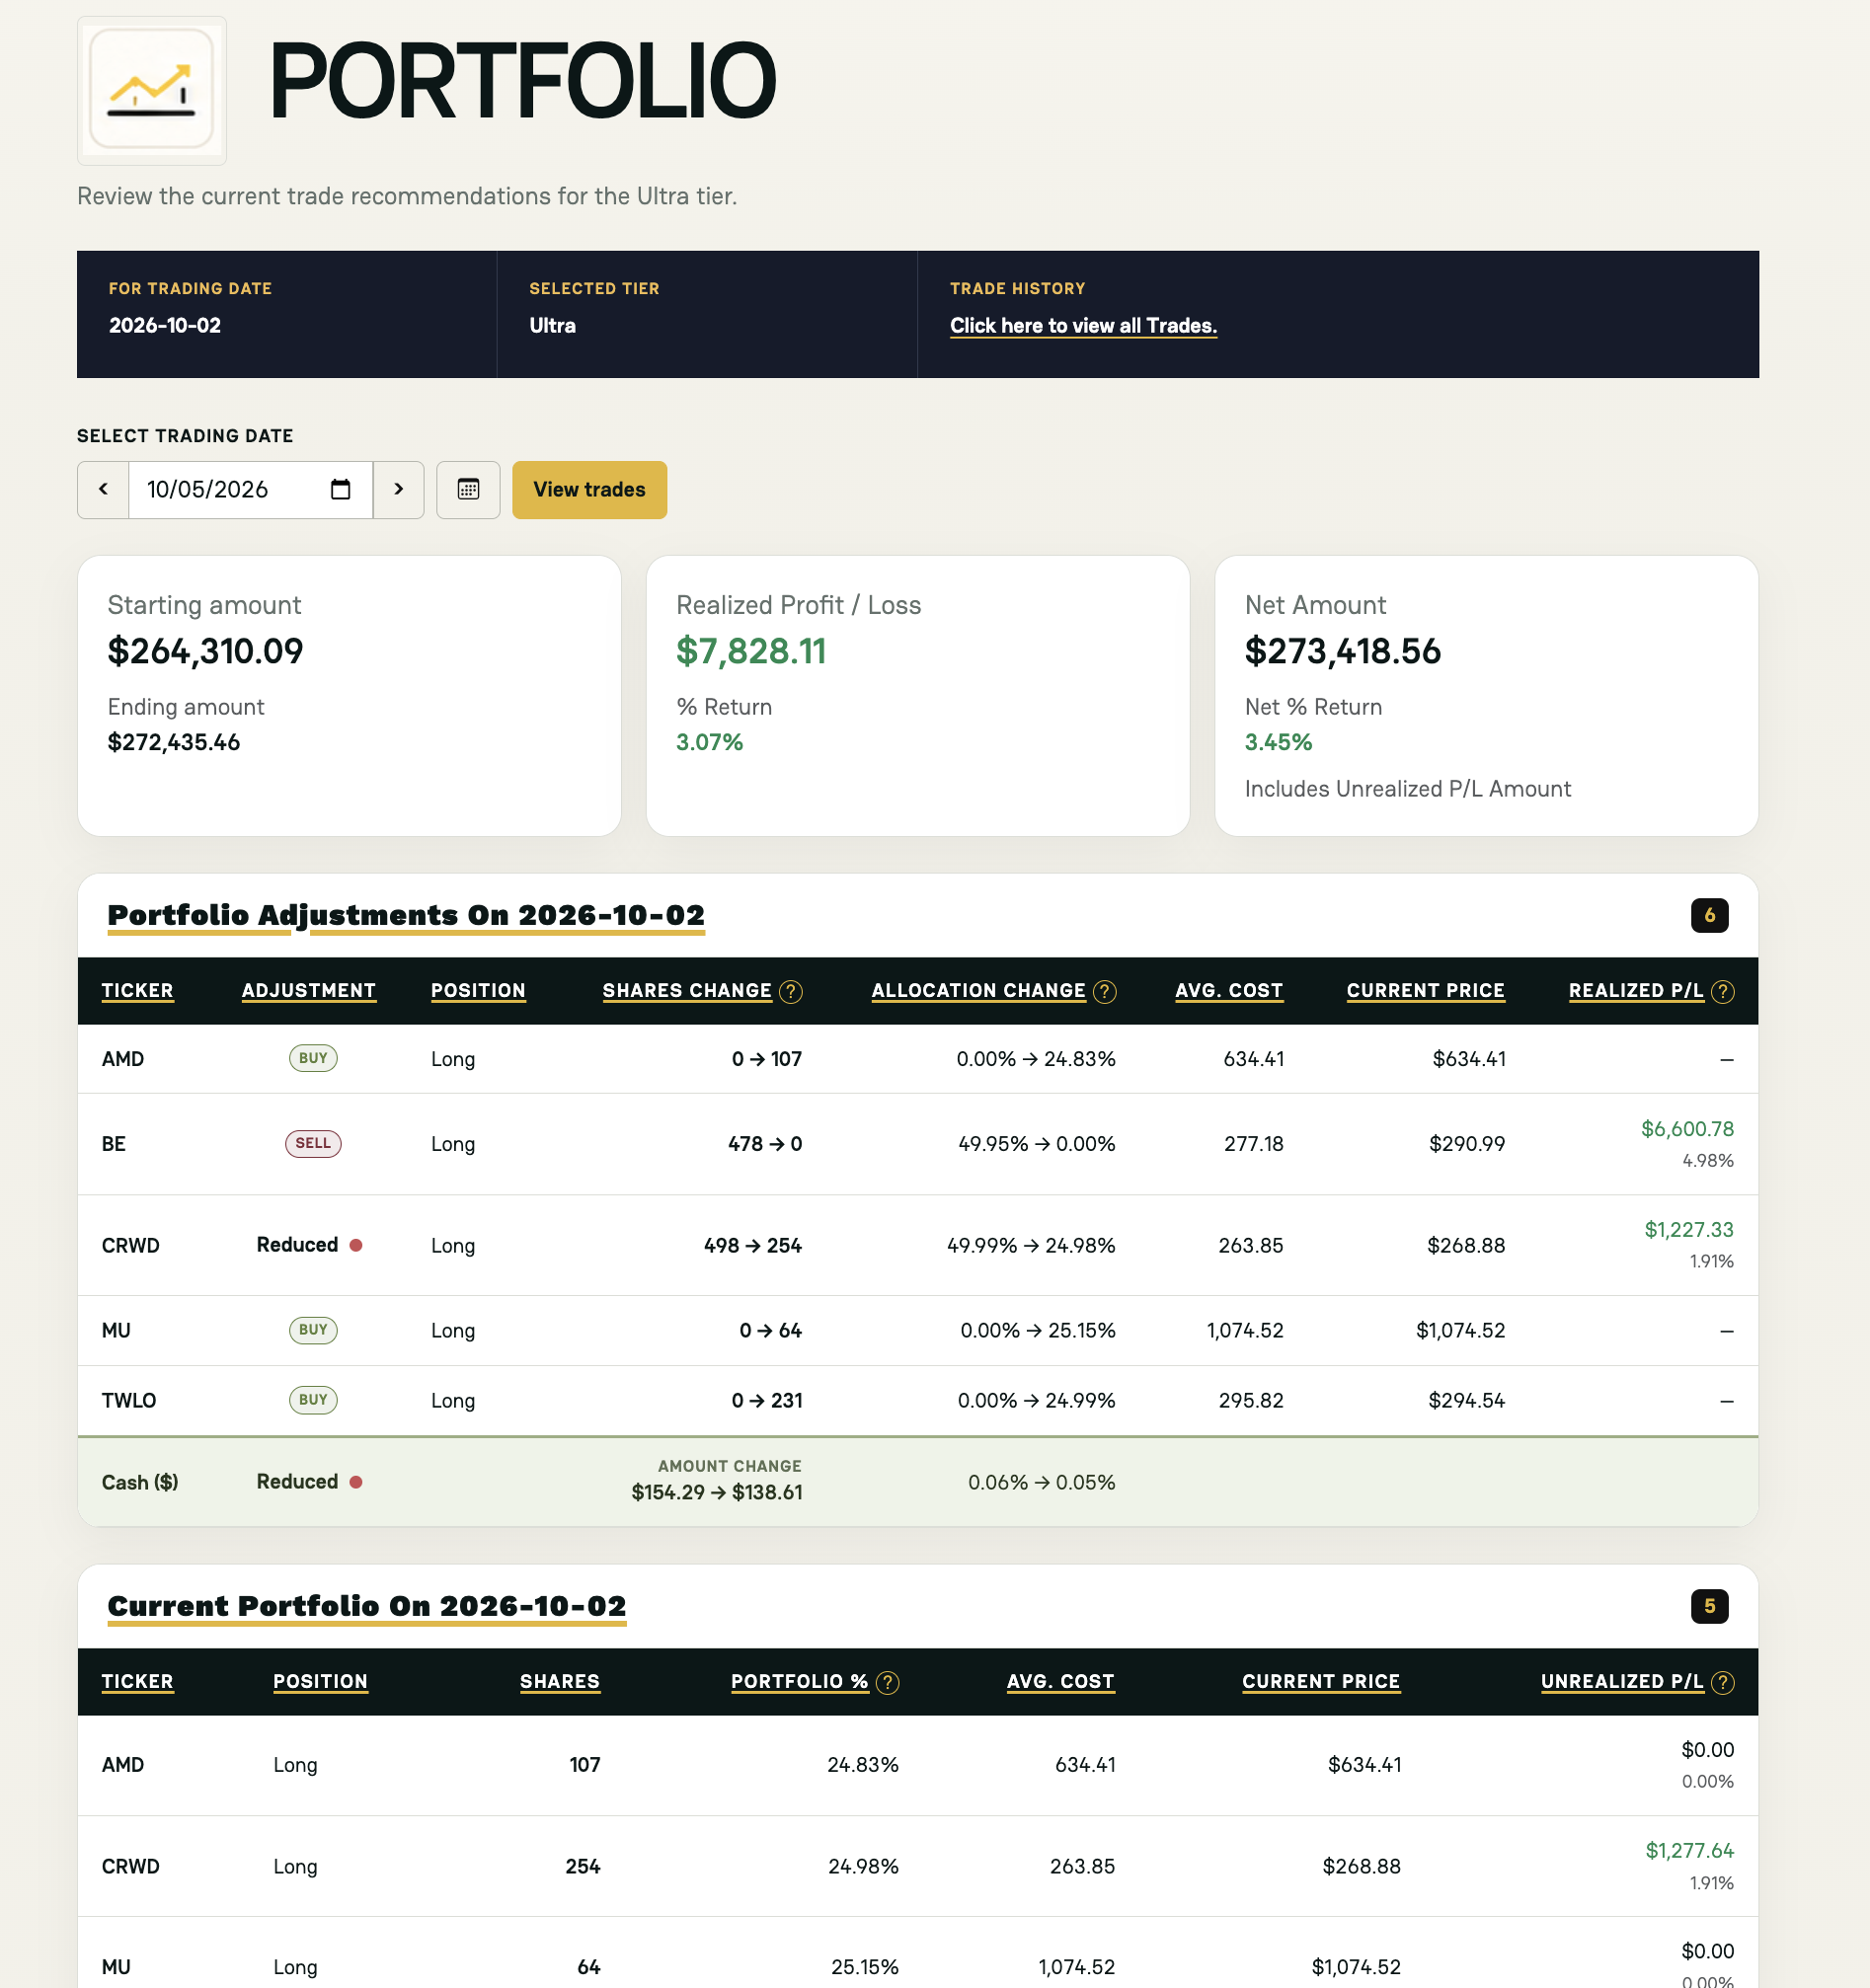The image size is (1870, 1988).
Task: Click the BUY badge in AMD row
Action: tap(313, 1058)
